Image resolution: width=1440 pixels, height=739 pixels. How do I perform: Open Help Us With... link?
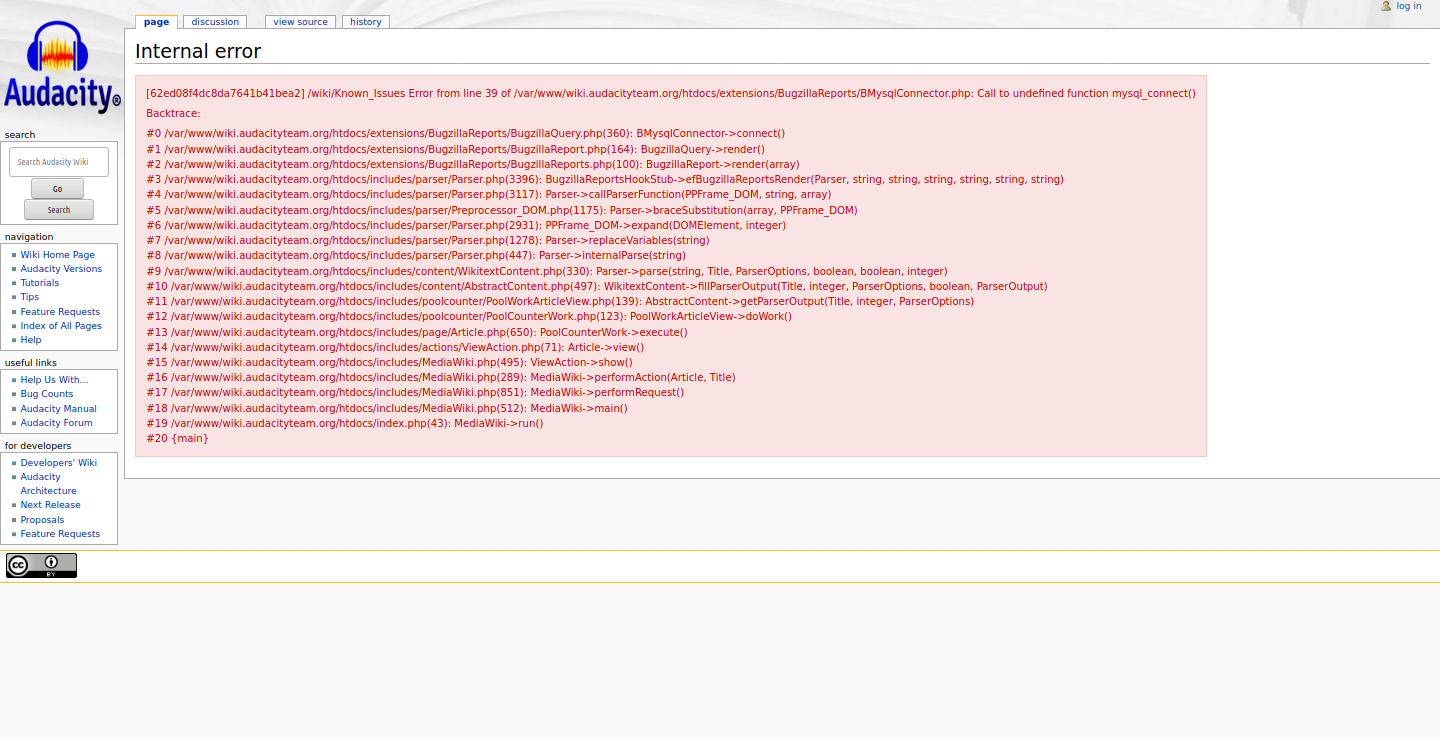[x=54, y=380]
